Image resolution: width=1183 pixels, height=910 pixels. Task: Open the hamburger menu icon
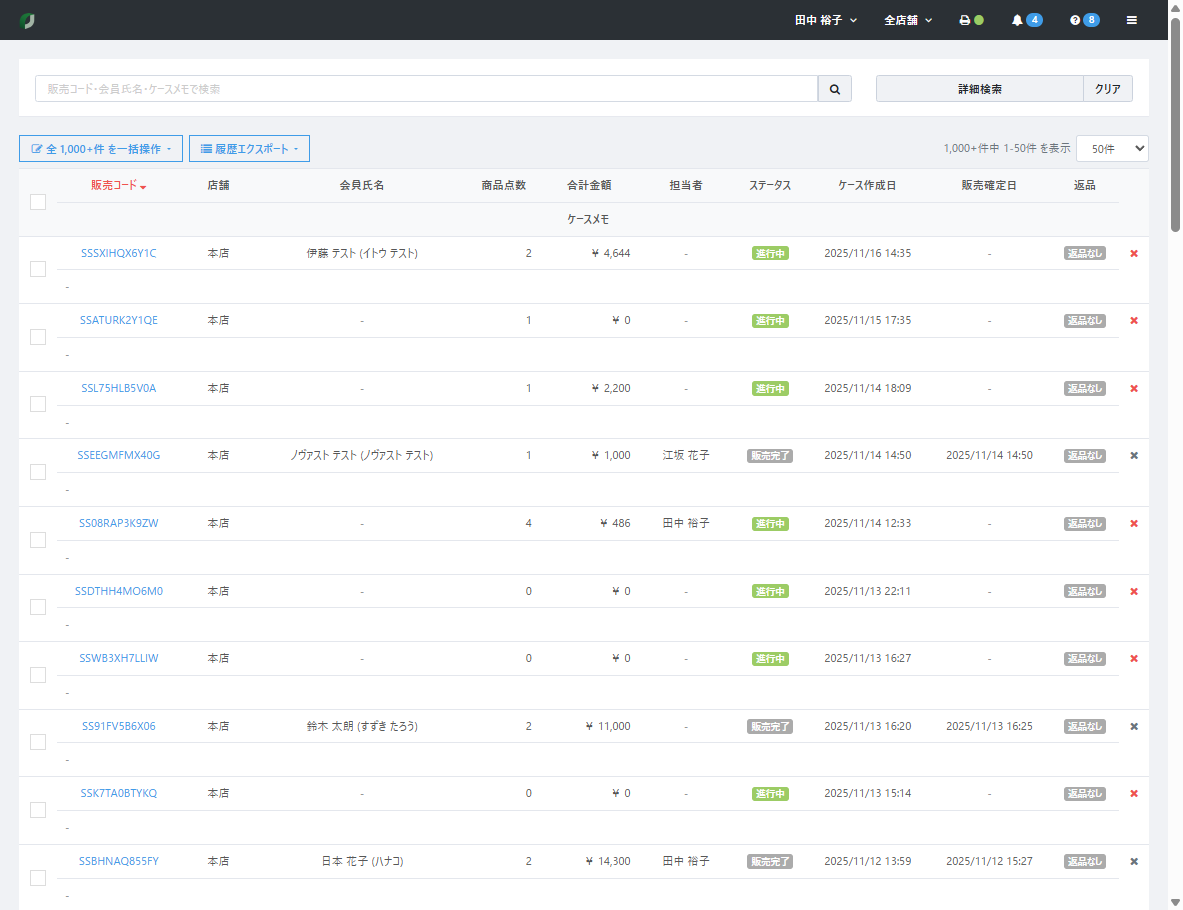(x=1131, y=20)
